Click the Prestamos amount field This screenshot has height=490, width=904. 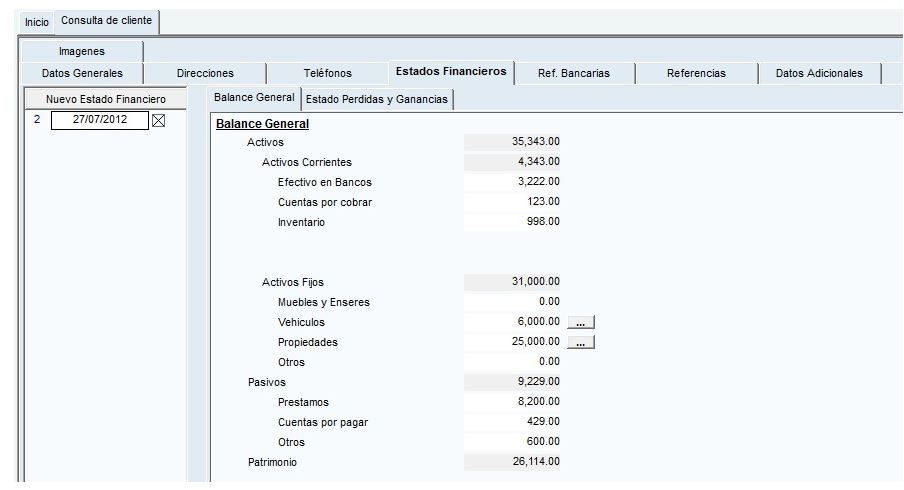(514, 402)
